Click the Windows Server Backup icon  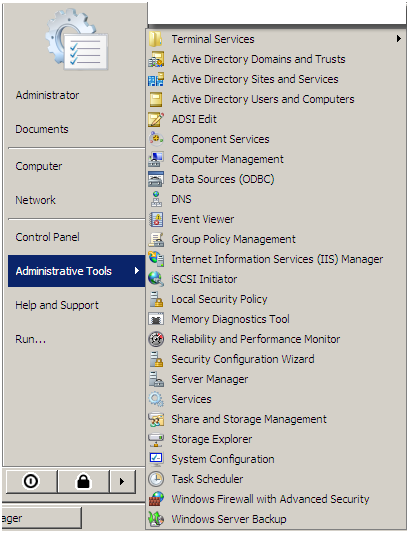[x=156, y=519]
